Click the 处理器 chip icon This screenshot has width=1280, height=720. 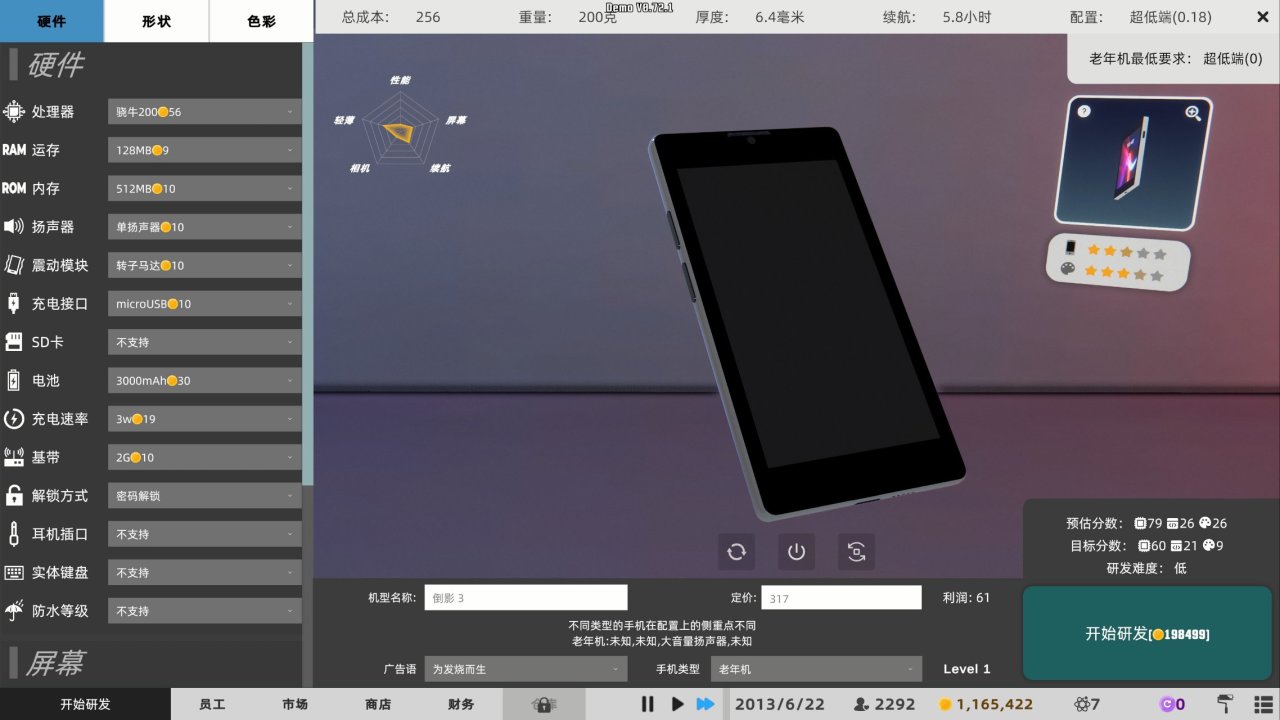[x=14, y=112]
